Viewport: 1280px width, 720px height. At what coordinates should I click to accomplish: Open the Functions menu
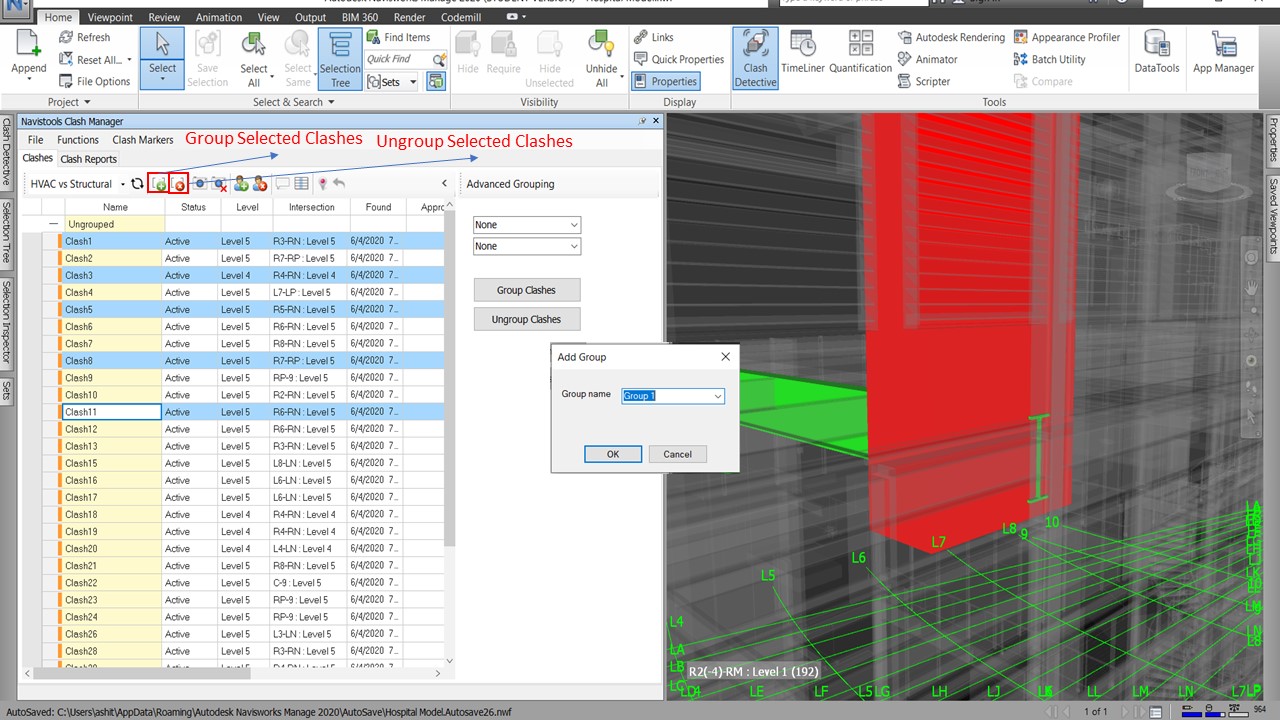pos(78,140)
